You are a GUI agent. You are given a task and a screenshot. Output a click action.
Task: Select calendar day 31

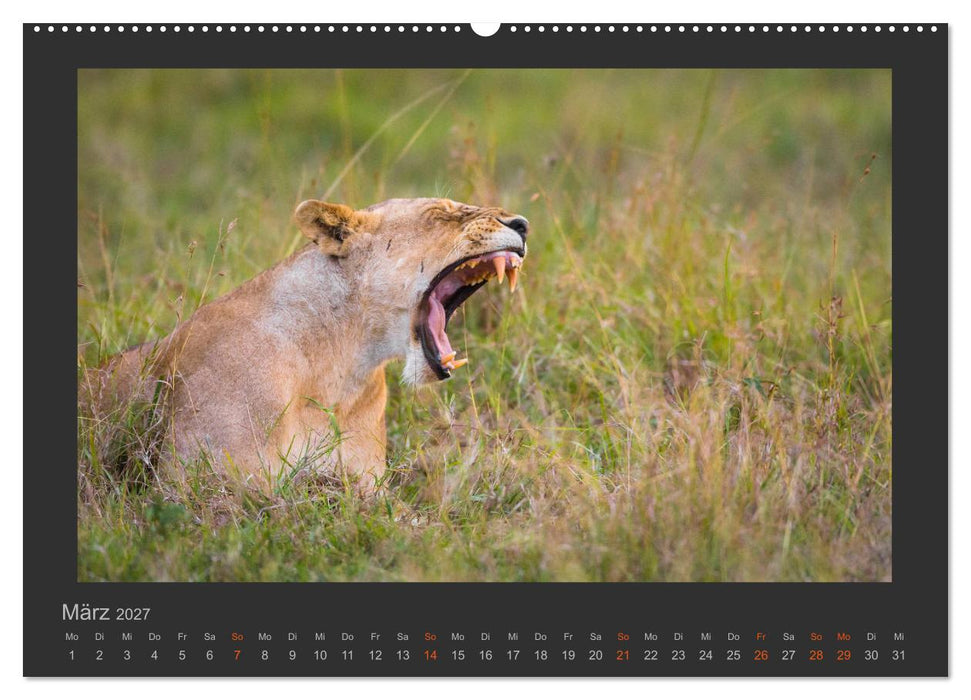(899, 655)
